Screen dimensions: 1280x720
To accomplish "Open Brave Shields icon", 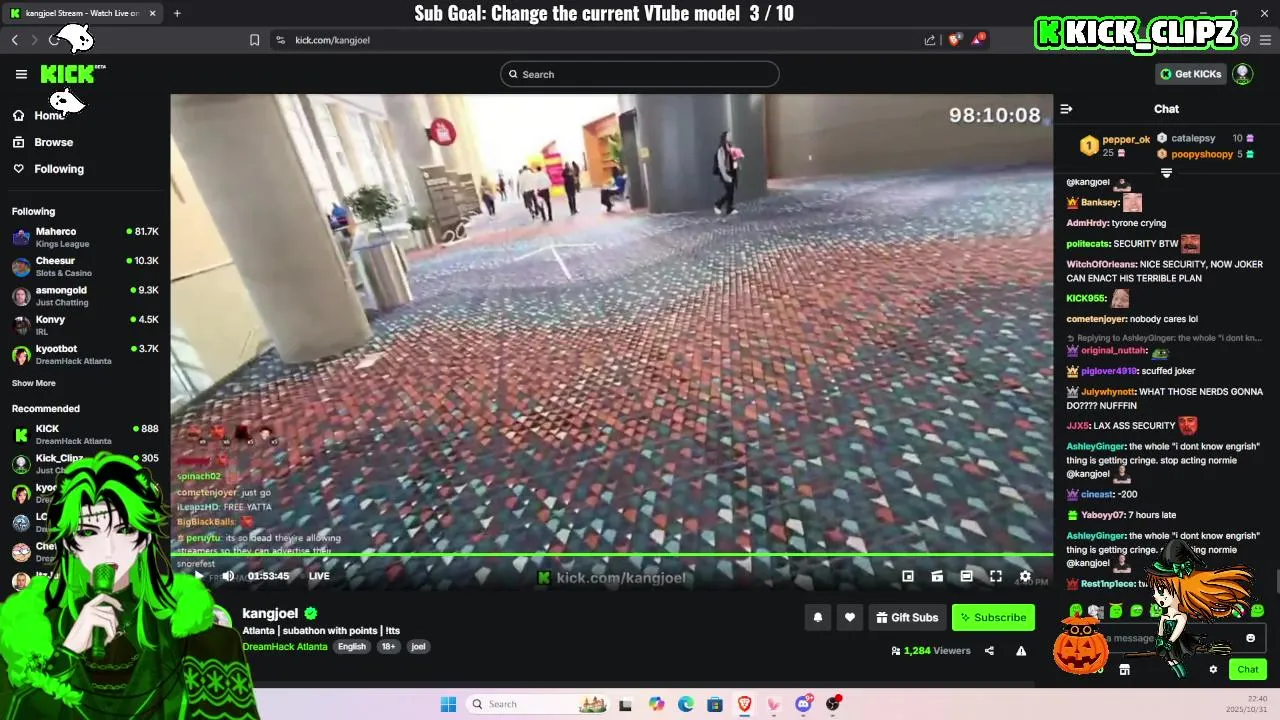I will point(954,40).
